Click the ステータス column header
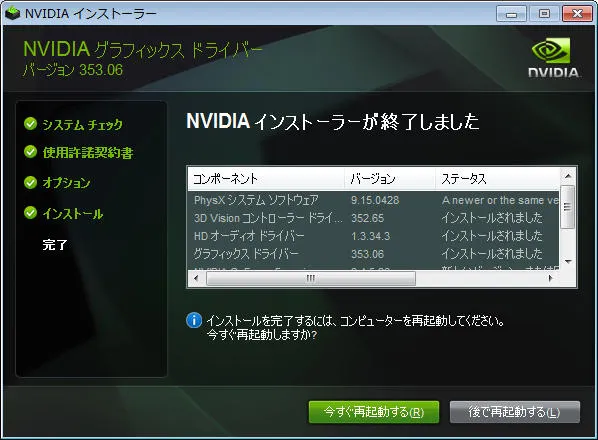This screenshot has height=440, width=598. tap(497, 179)
